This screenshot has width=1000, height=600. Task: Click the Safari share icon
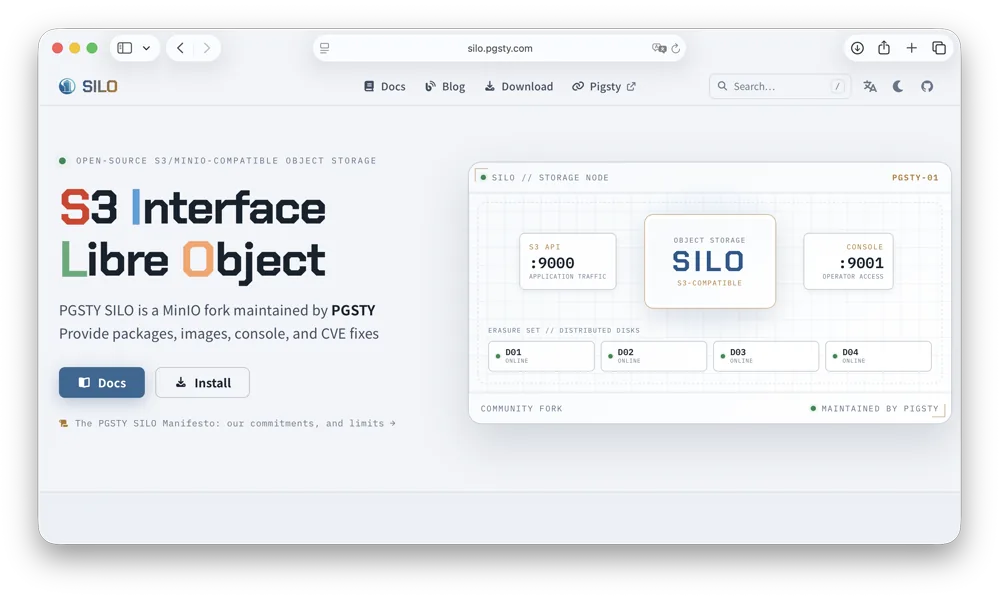[x=884, y=48]
